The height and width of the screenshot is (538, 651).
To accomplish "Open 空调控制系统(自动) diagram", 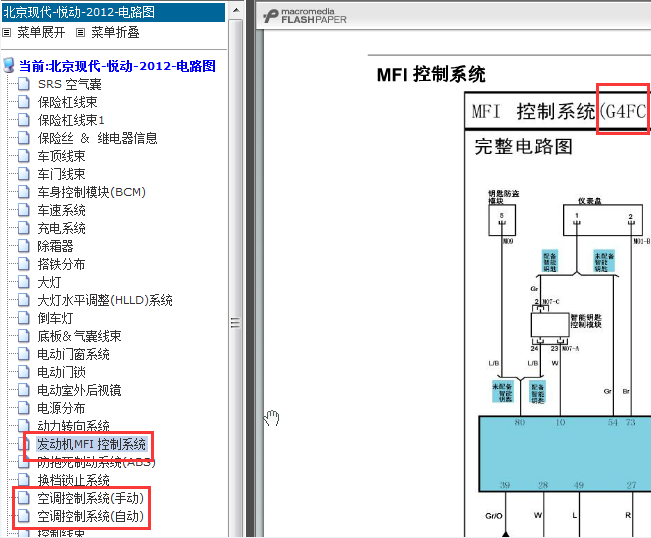I will pos(91,516).
